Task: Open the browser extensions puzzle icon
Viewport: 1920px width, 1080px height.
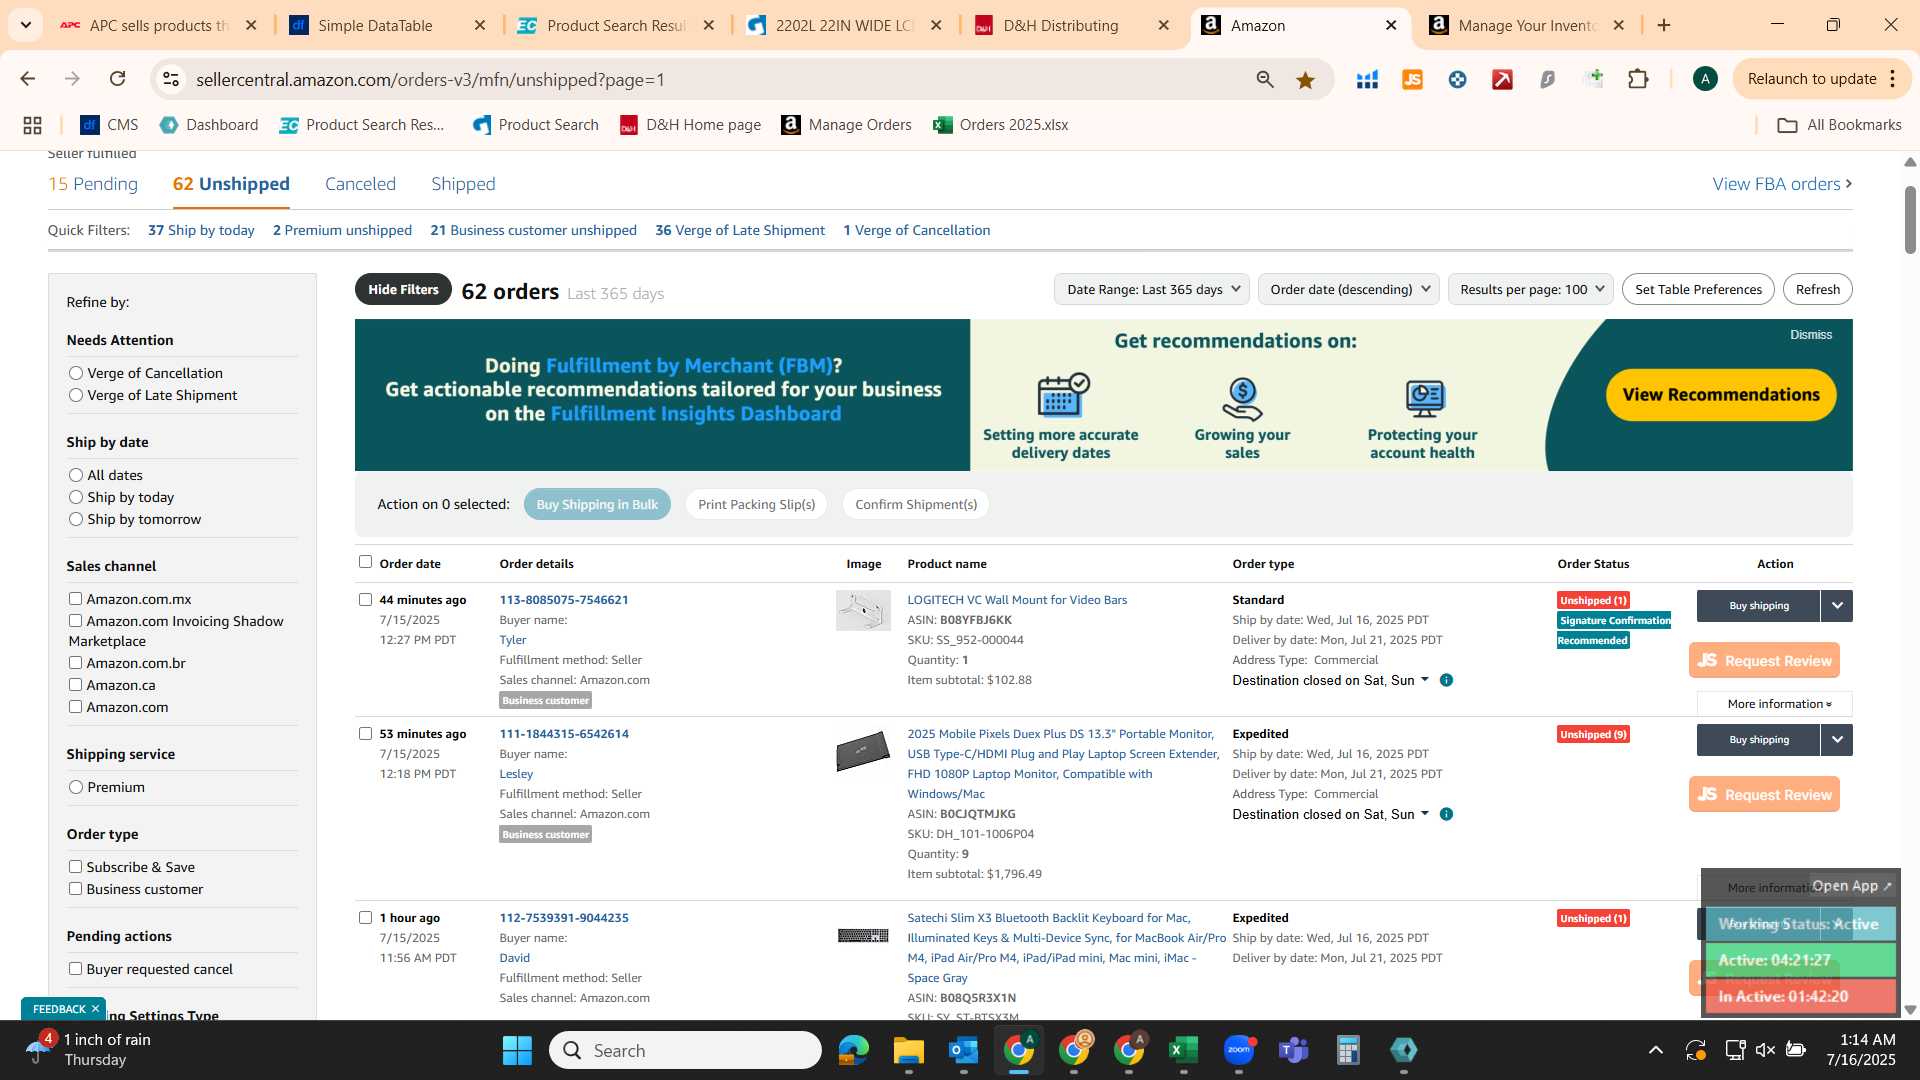Action: (x=1638, y=79)
